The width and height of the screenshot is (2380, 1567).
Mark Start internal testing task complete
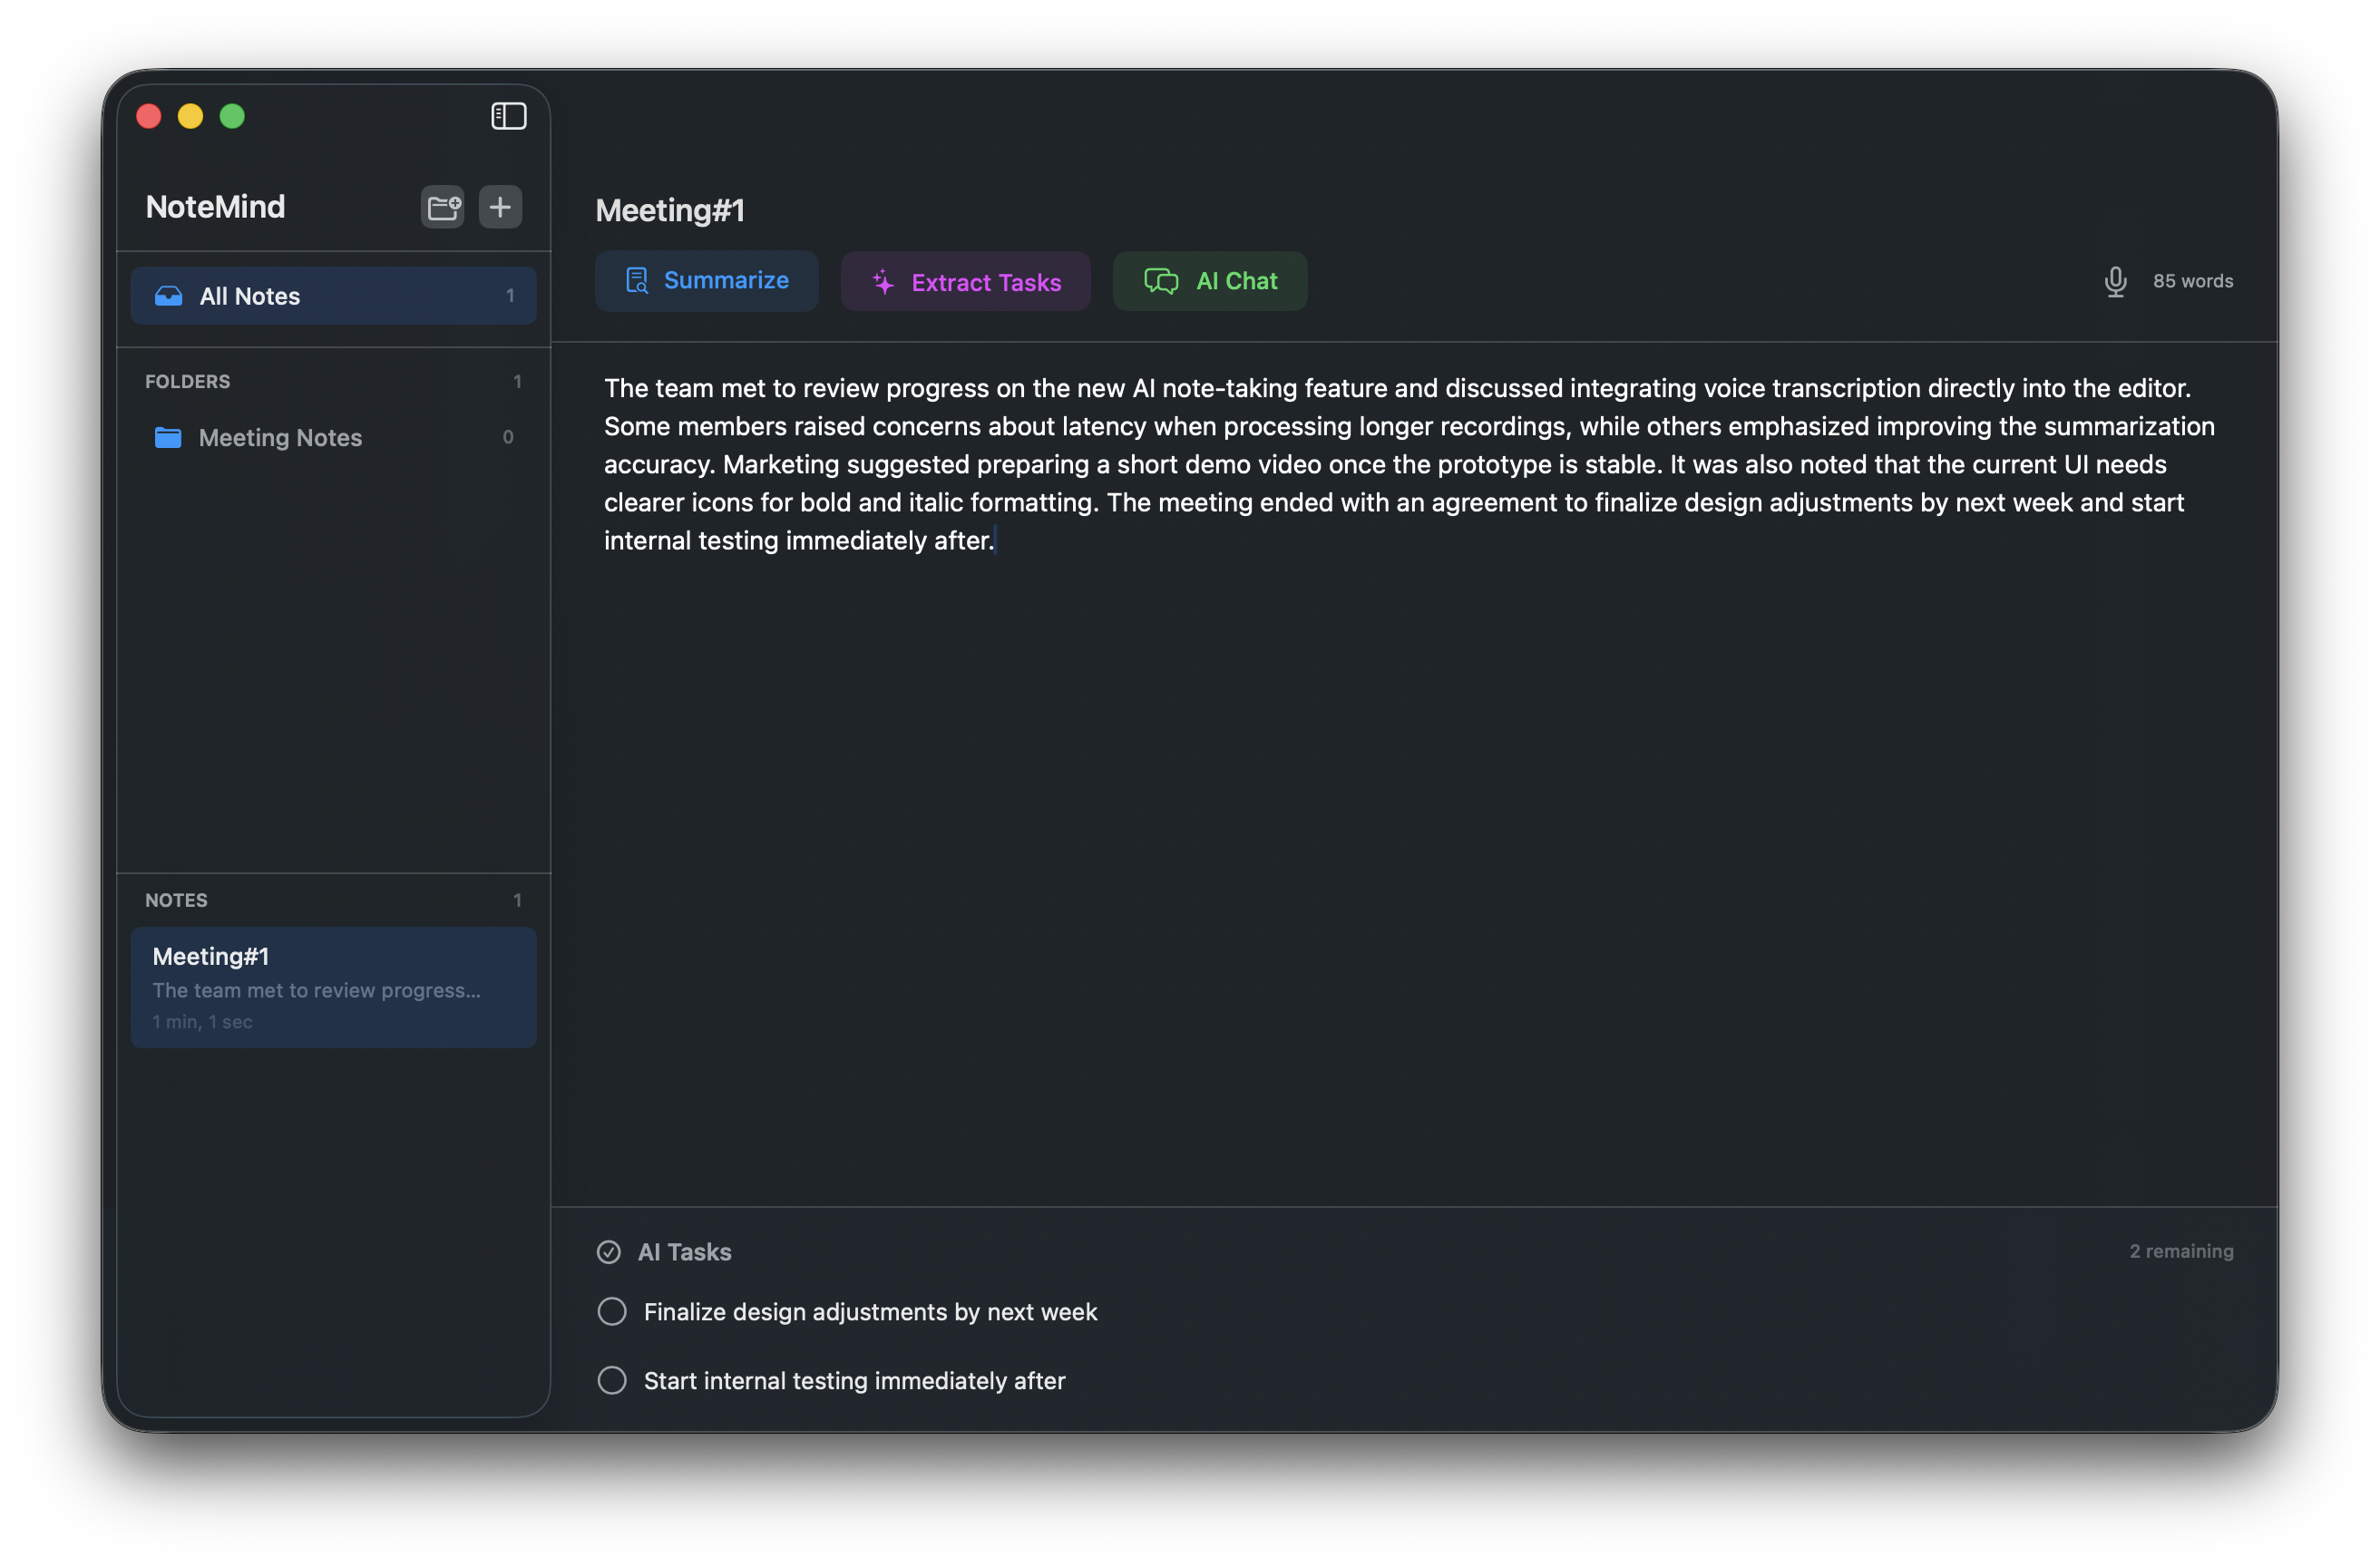(612, 1380)
